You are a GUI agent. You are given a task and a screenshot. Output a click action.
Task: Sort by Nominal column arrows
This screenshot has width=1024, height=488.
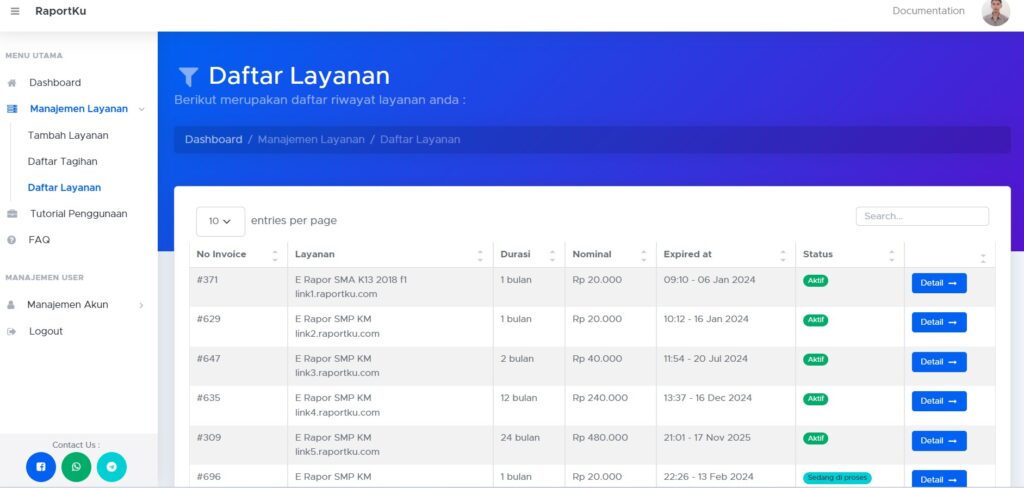[643, 255]
